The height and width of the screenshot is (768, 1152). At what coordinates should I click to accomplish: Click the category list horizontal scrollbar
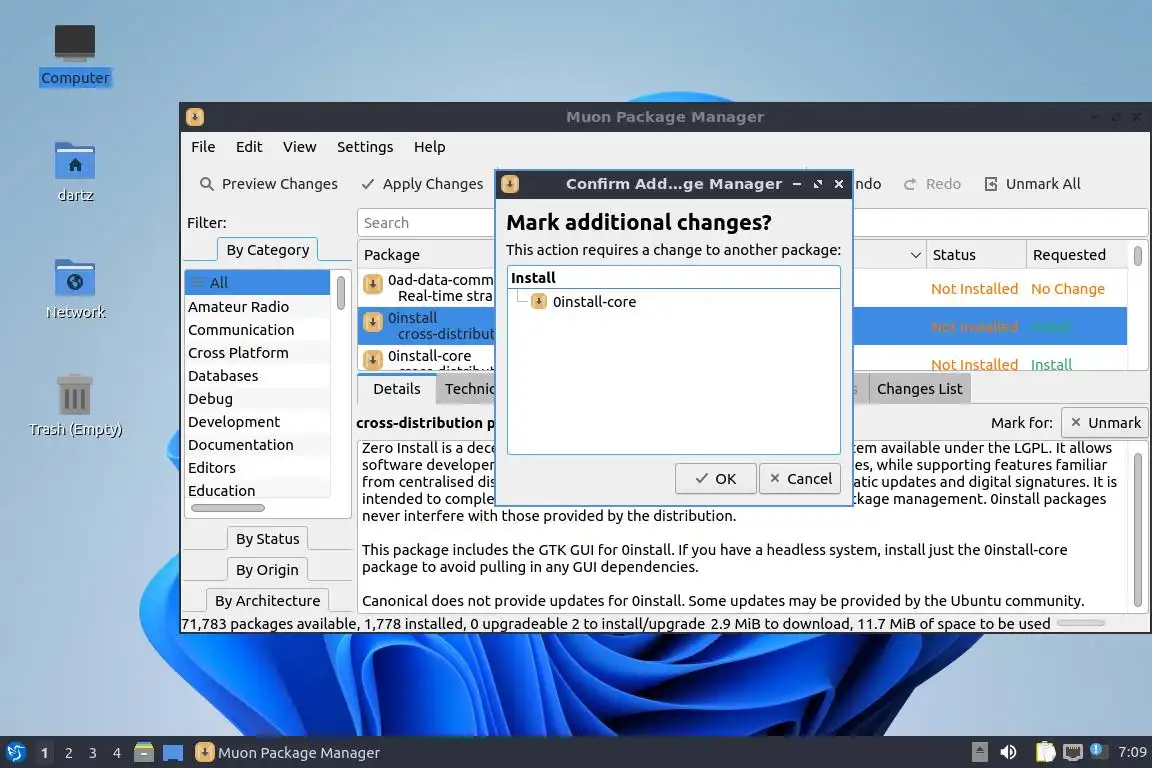point(228,508)
